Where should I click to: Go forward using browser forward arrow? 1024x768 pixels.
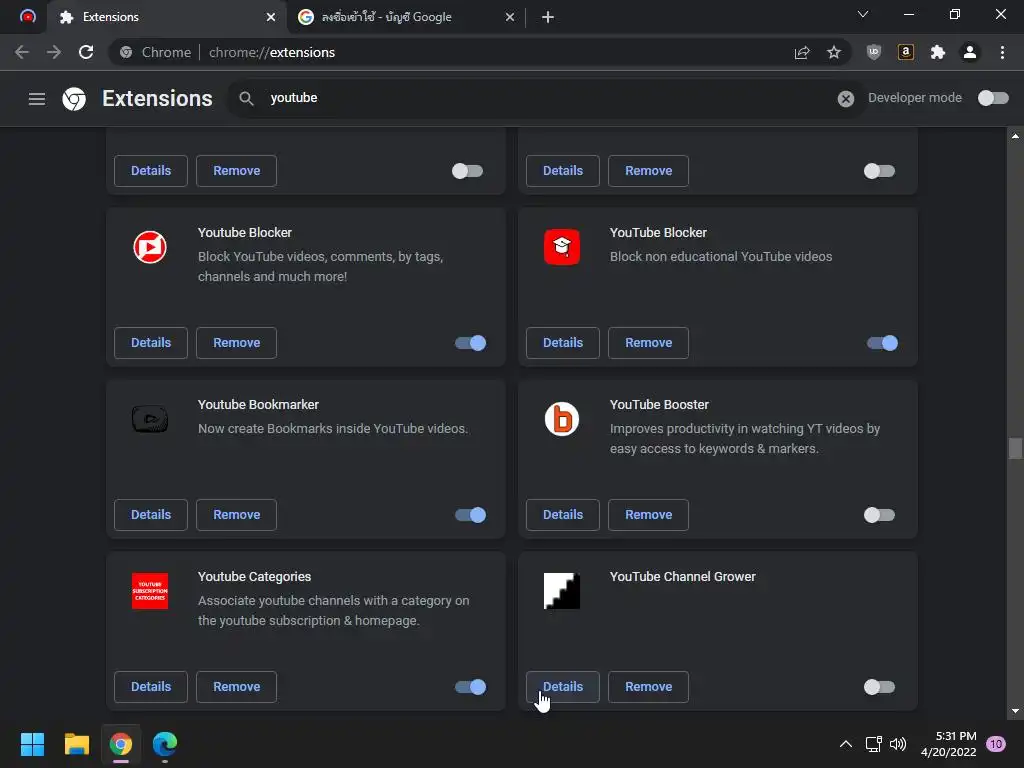(x=54, y=52)
